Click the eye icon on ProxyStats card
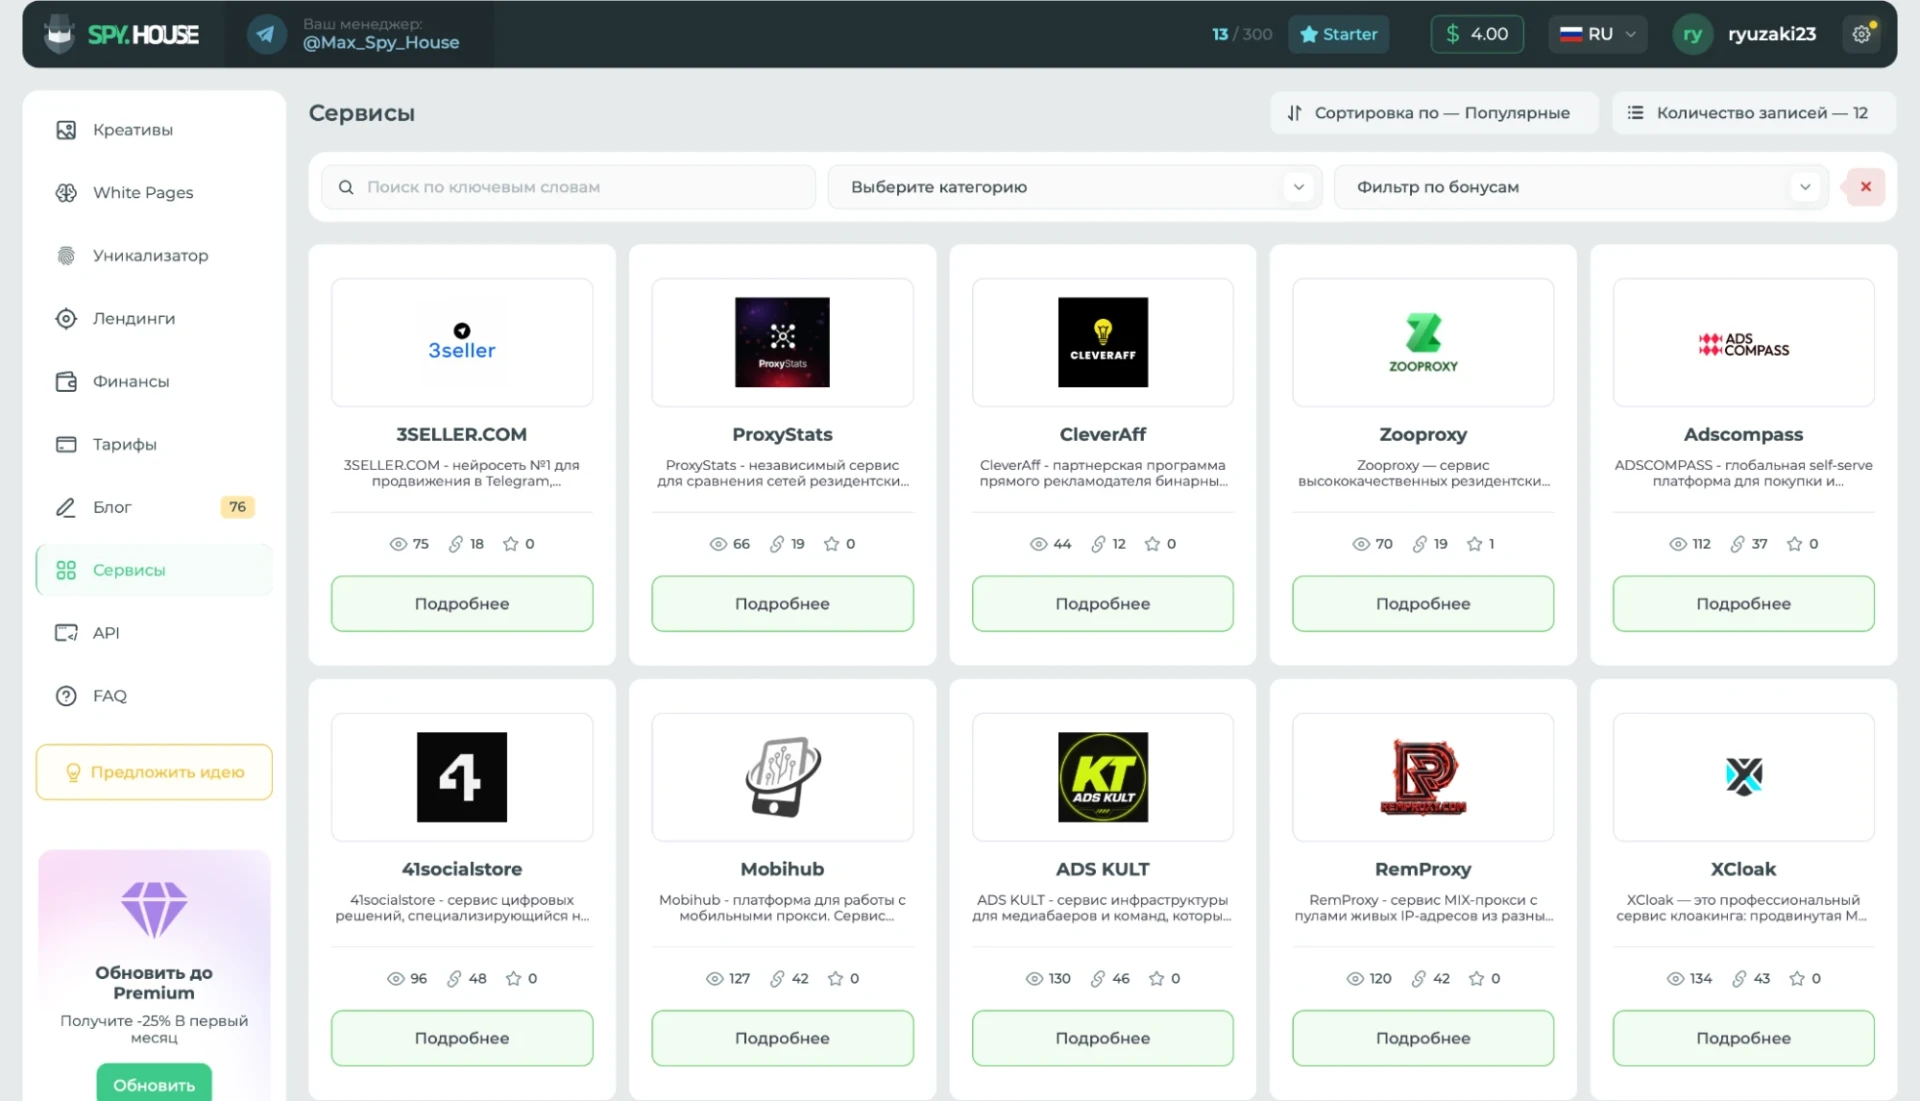Viewport: 1920px width, 1101px height. pyautogui.click(x=718, y=544)
